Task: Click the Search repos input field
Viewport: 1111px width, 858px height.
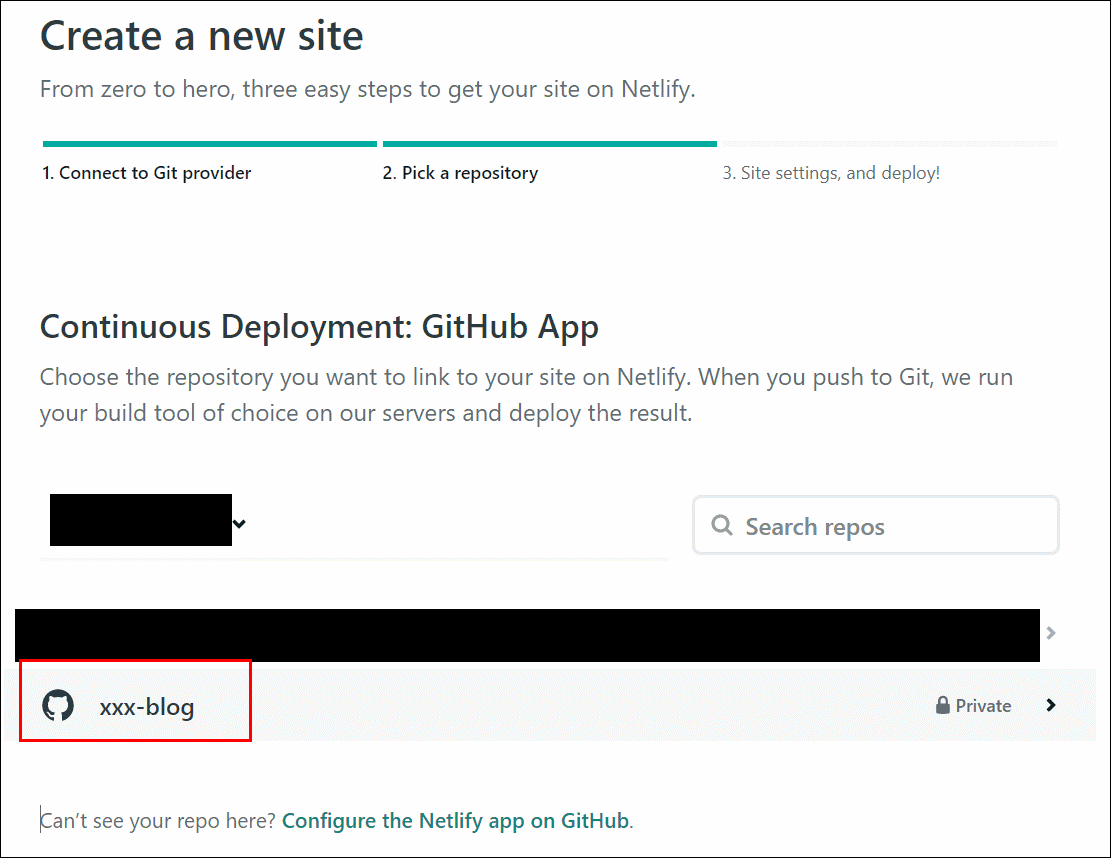Action: (875, 525)
